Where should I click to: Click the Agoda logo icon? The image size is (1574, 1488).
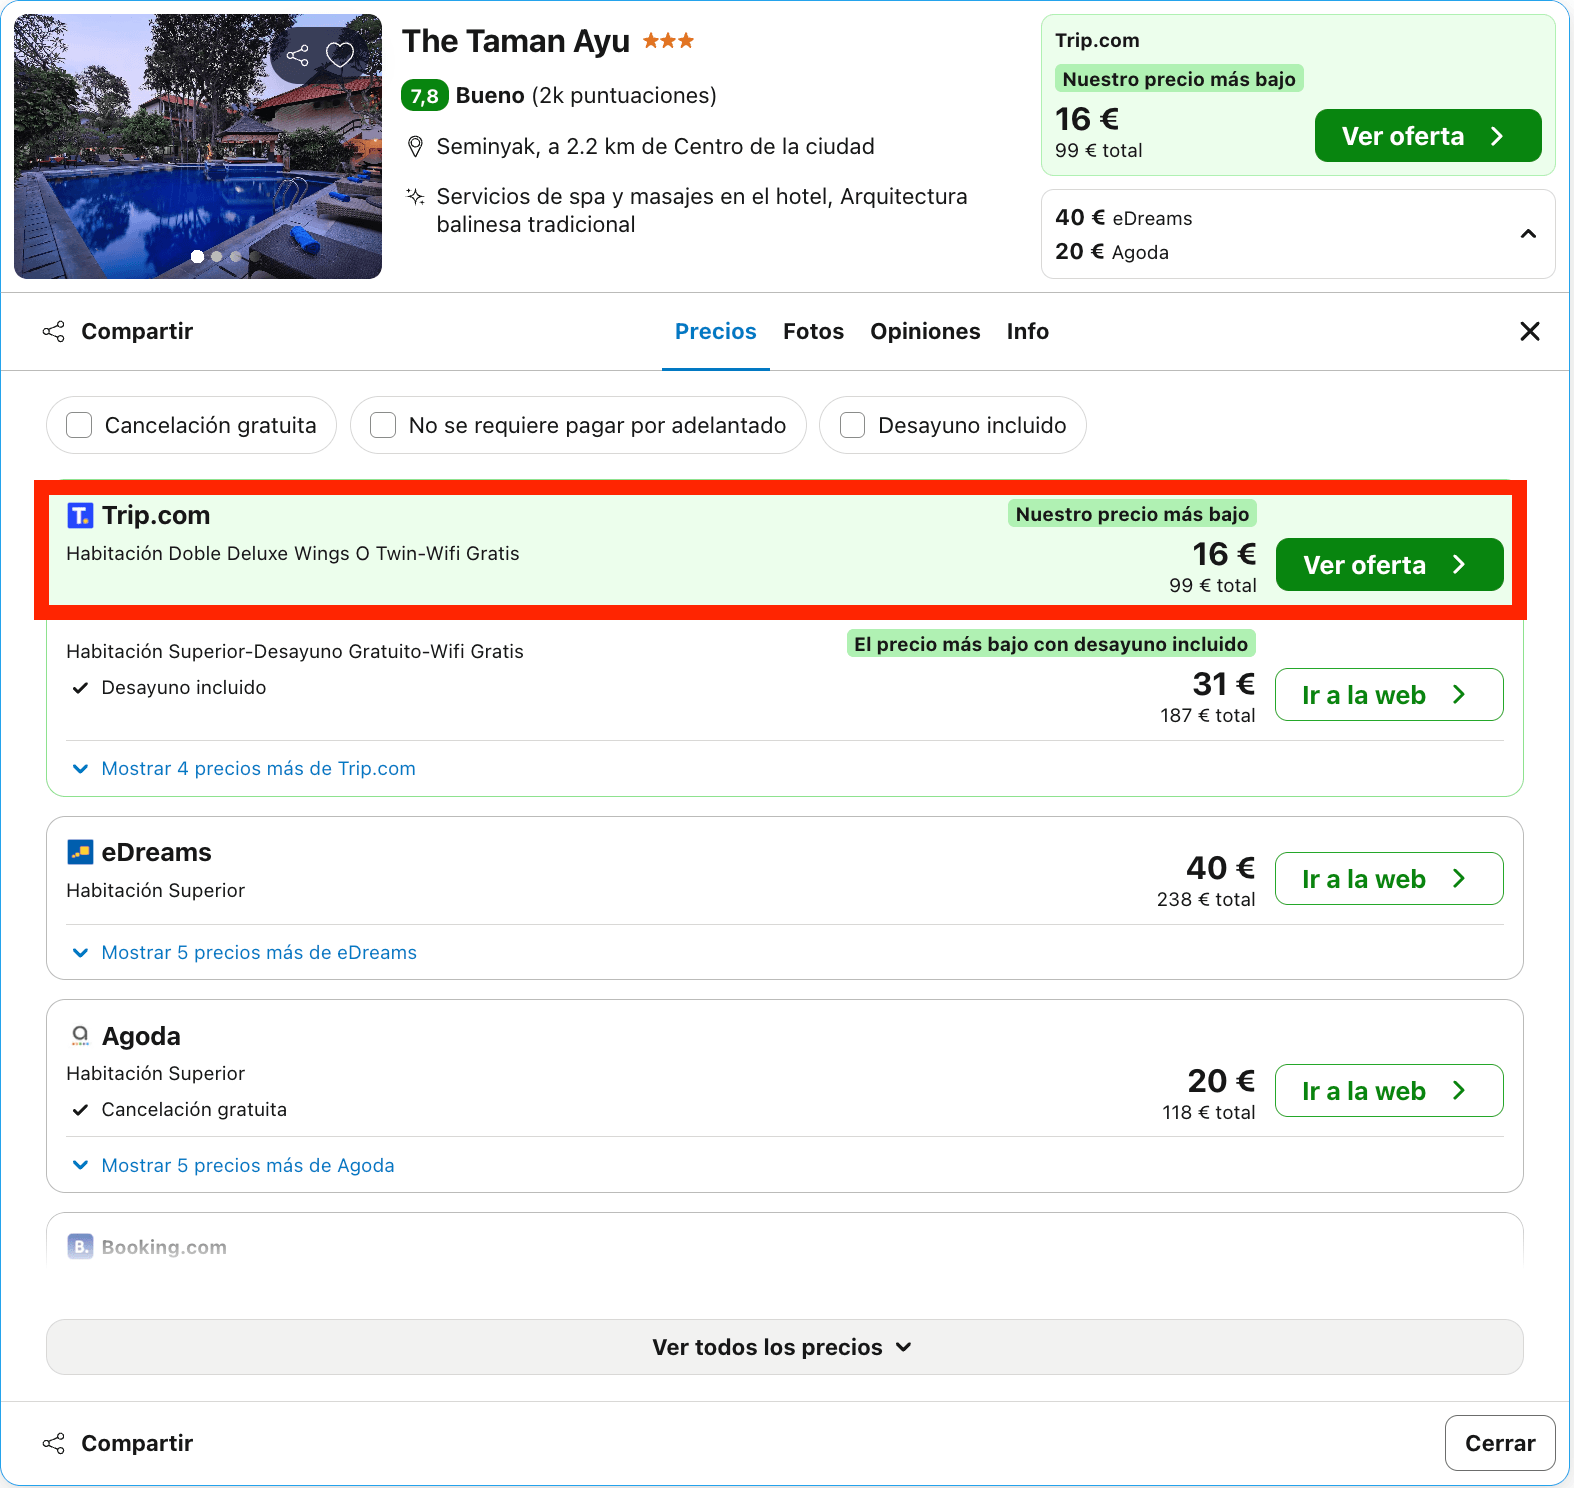click(80, 1036)
